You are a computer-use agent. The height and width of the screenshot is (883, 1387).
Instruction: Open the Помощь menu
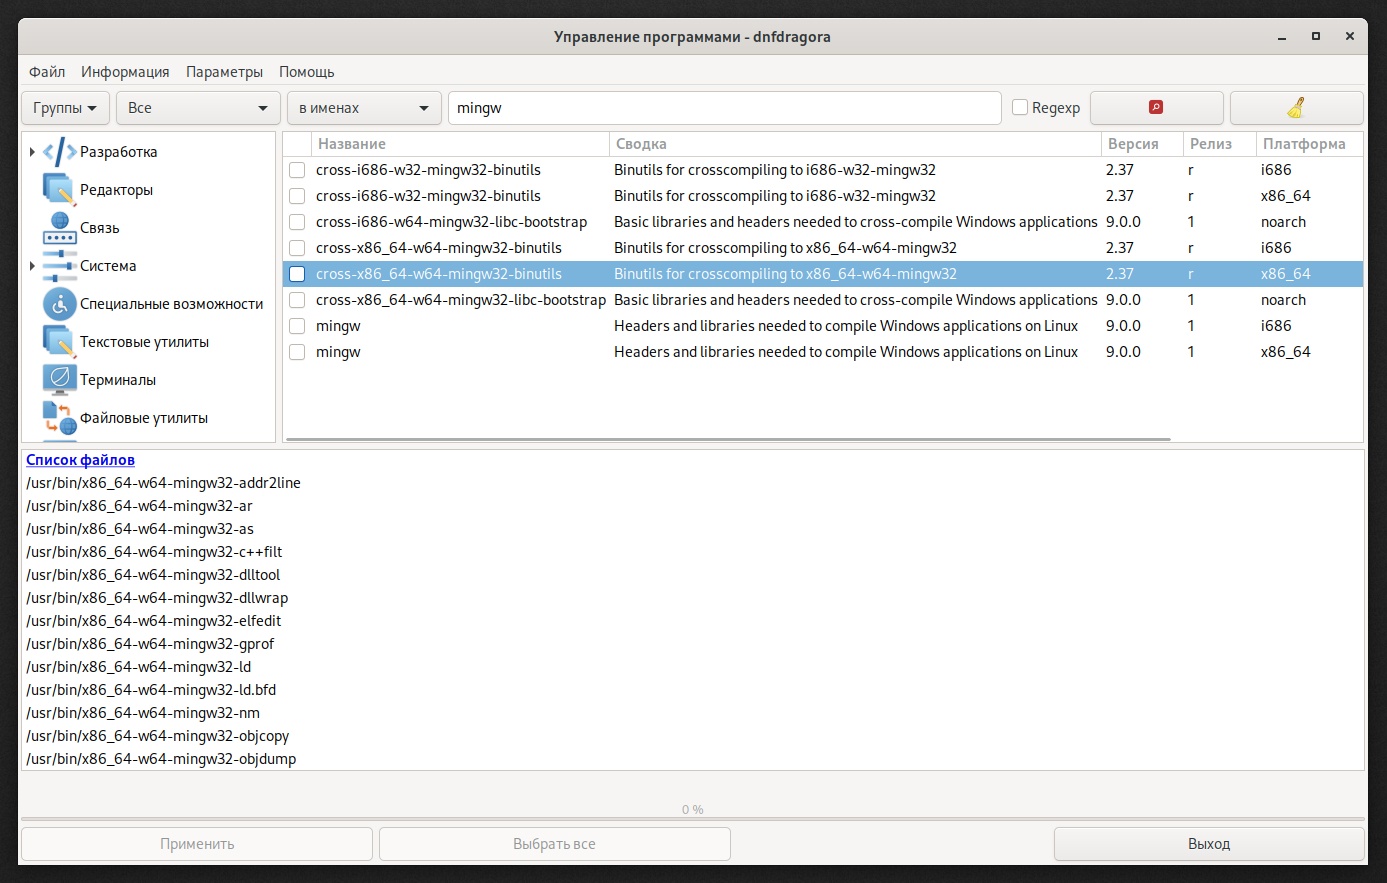(x=306, y=72)
